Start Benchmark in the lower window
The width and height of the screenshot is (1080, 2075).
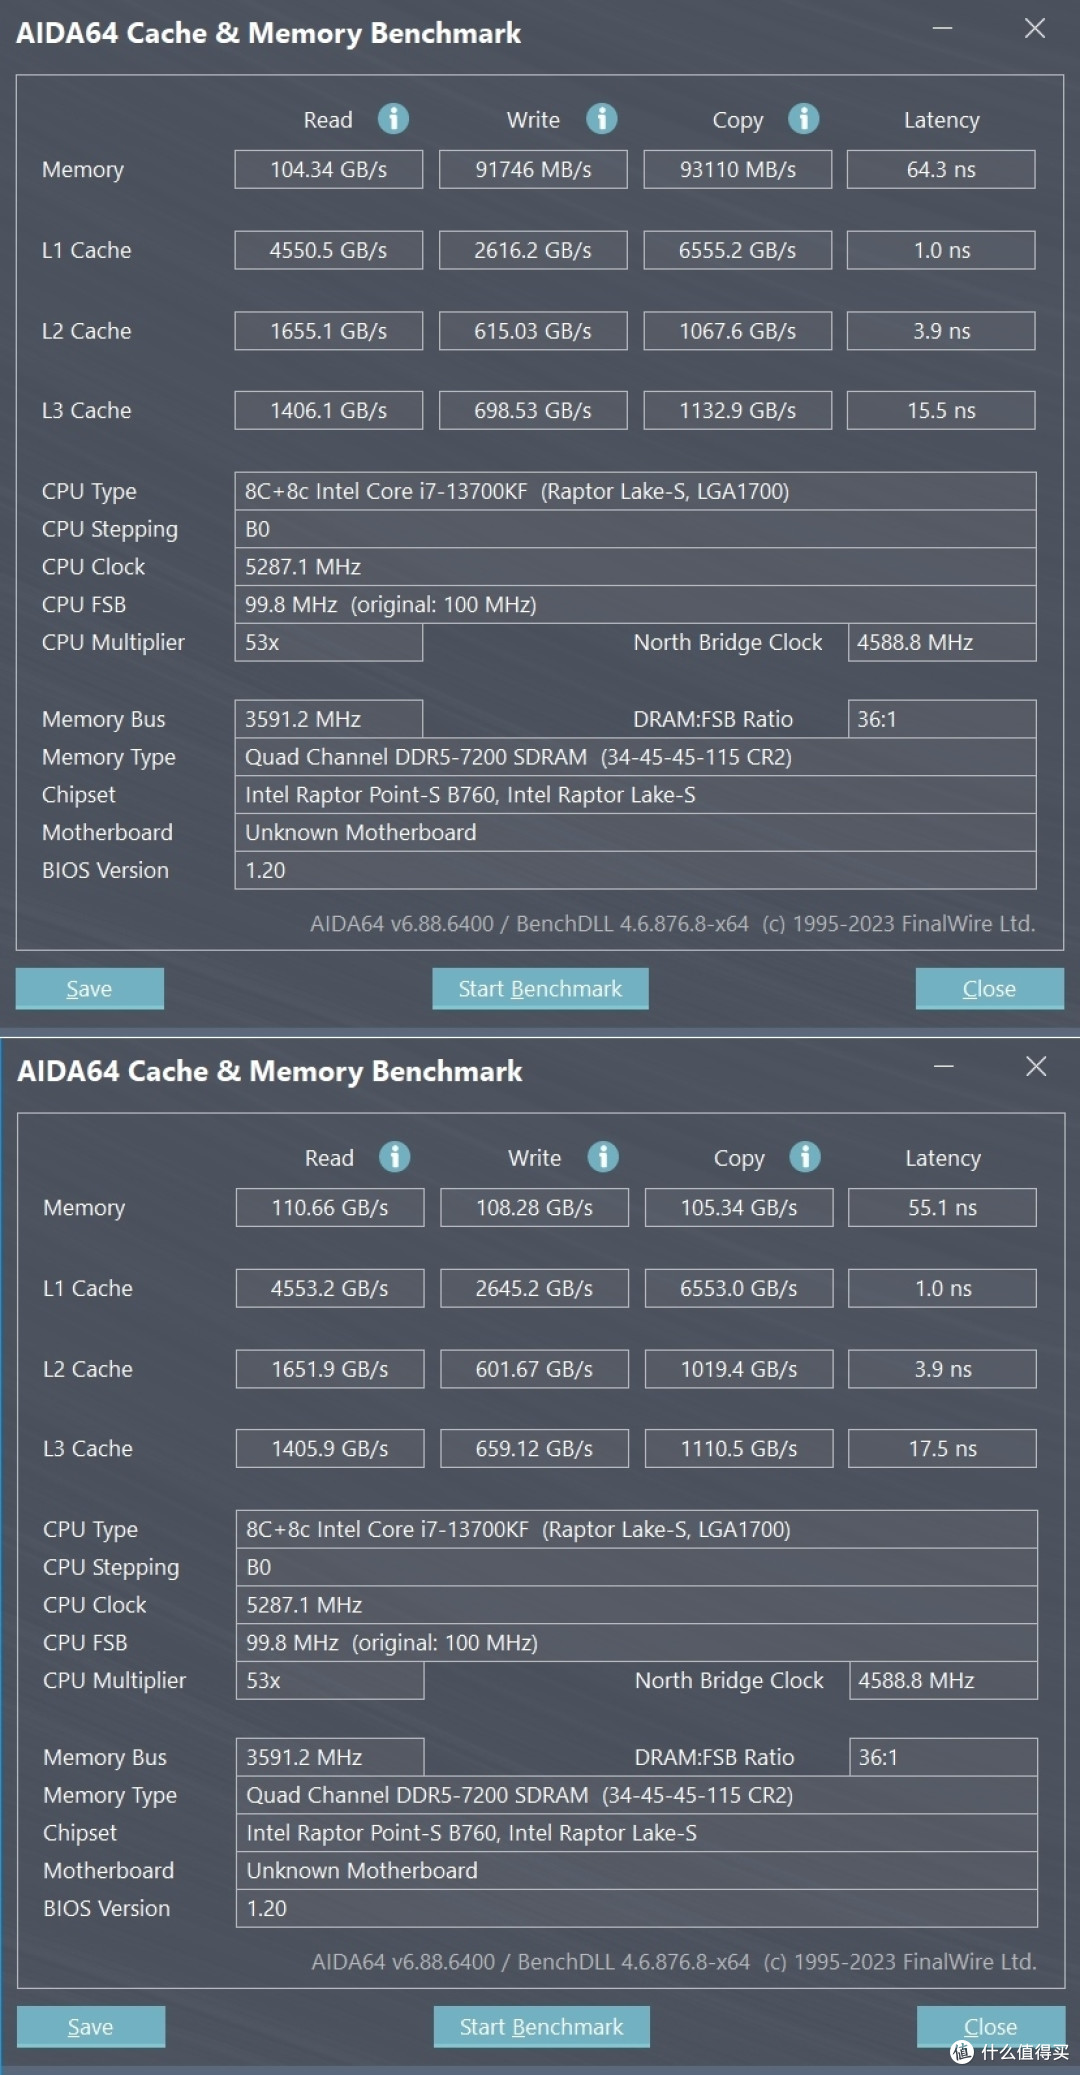(541, 2026)
